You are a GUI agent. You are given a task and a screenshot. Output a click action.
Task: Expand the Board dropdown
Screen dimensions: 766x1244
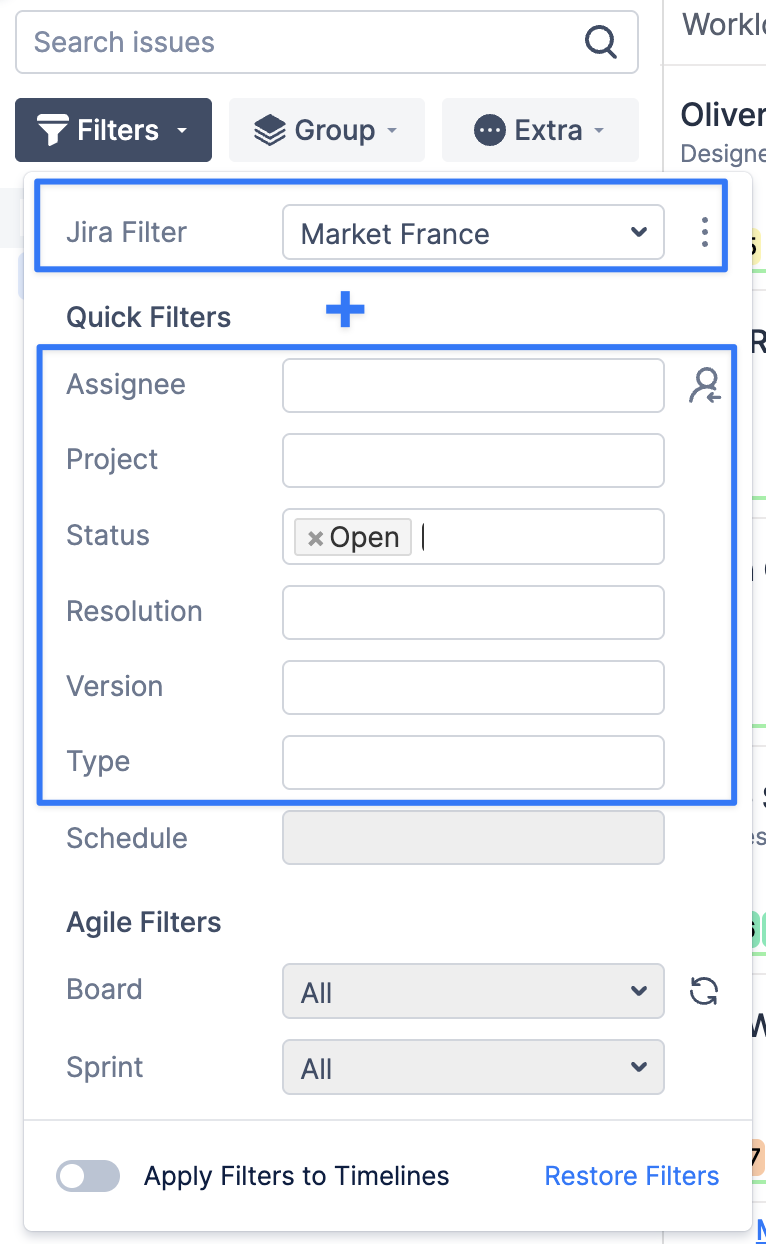(x=473, y=991)
